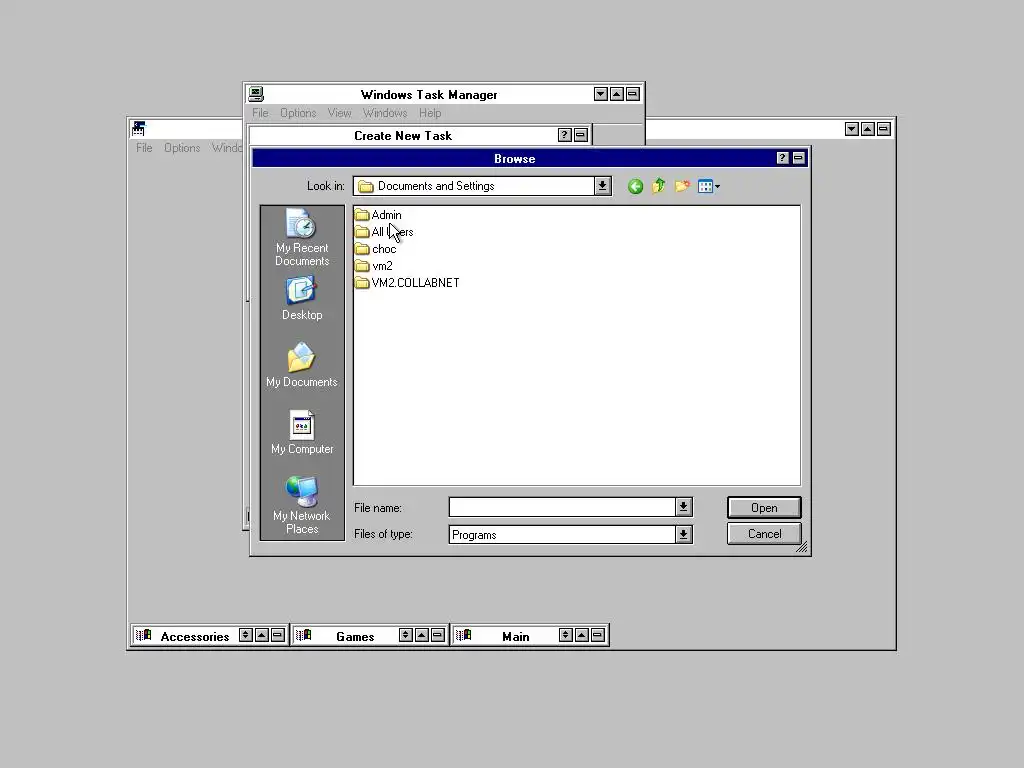
Task: Click the Create New Task help button
Action: pos(564,135)
